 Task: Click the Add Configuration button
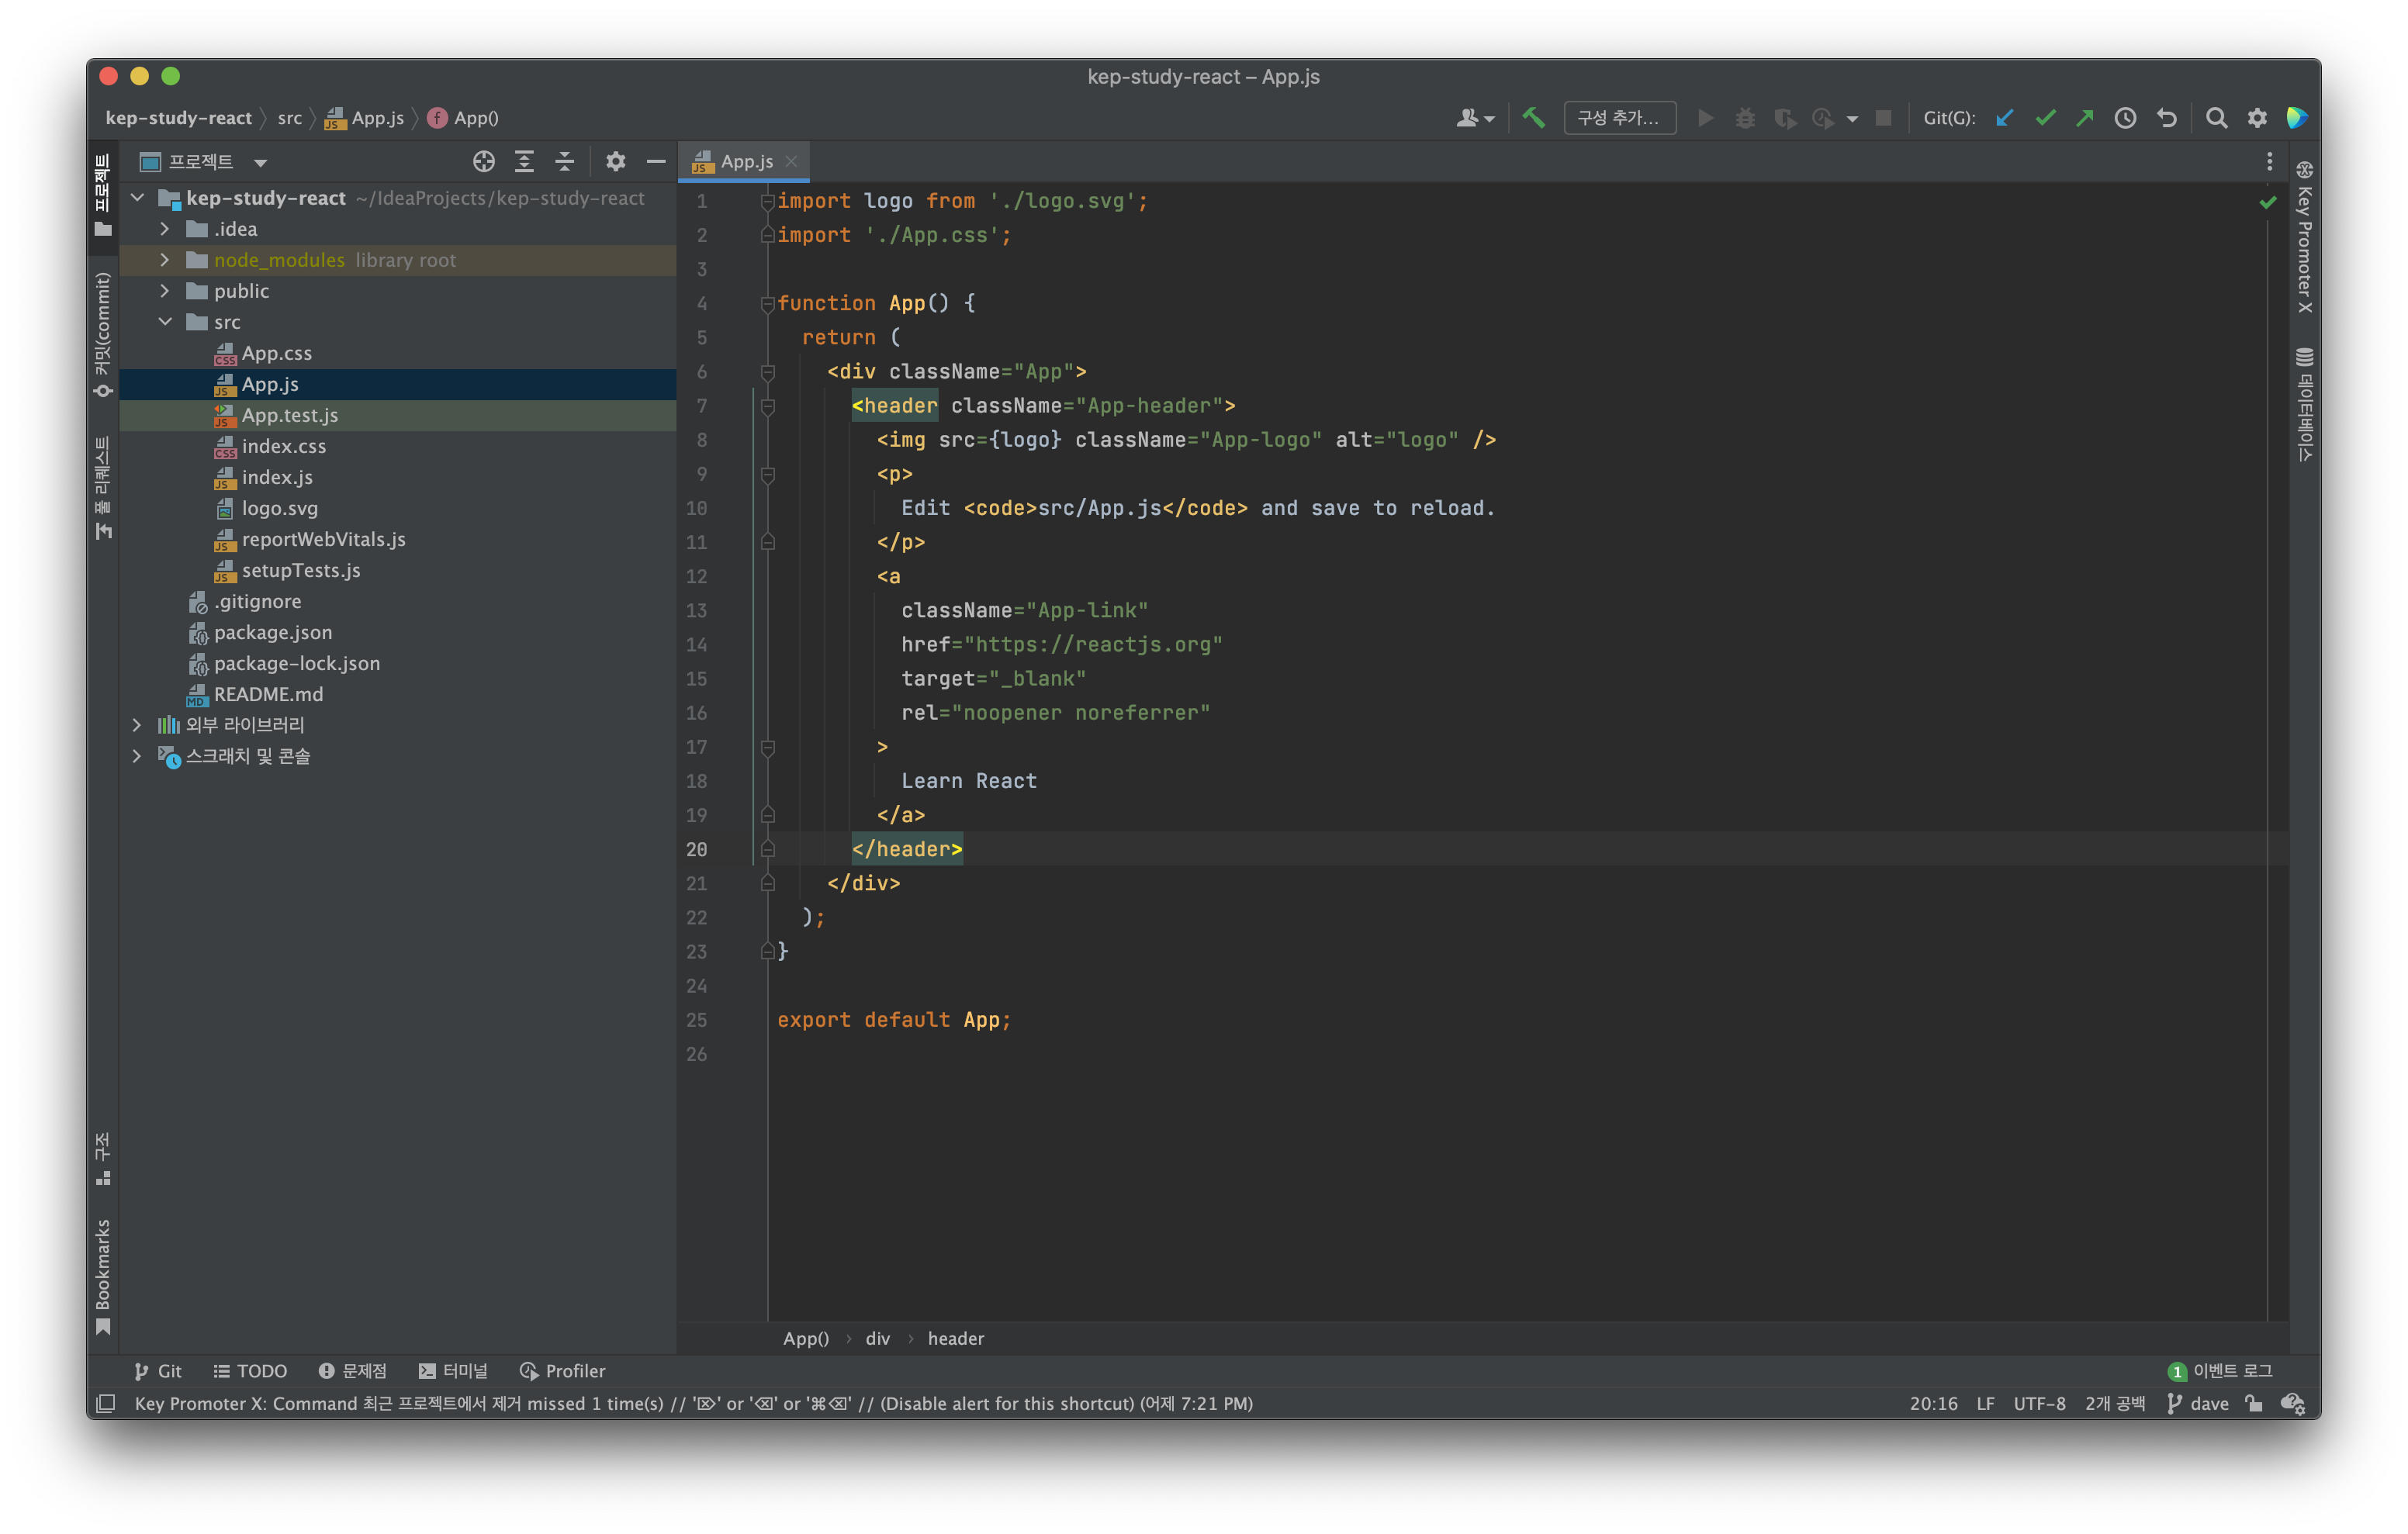pos(1619,118)
